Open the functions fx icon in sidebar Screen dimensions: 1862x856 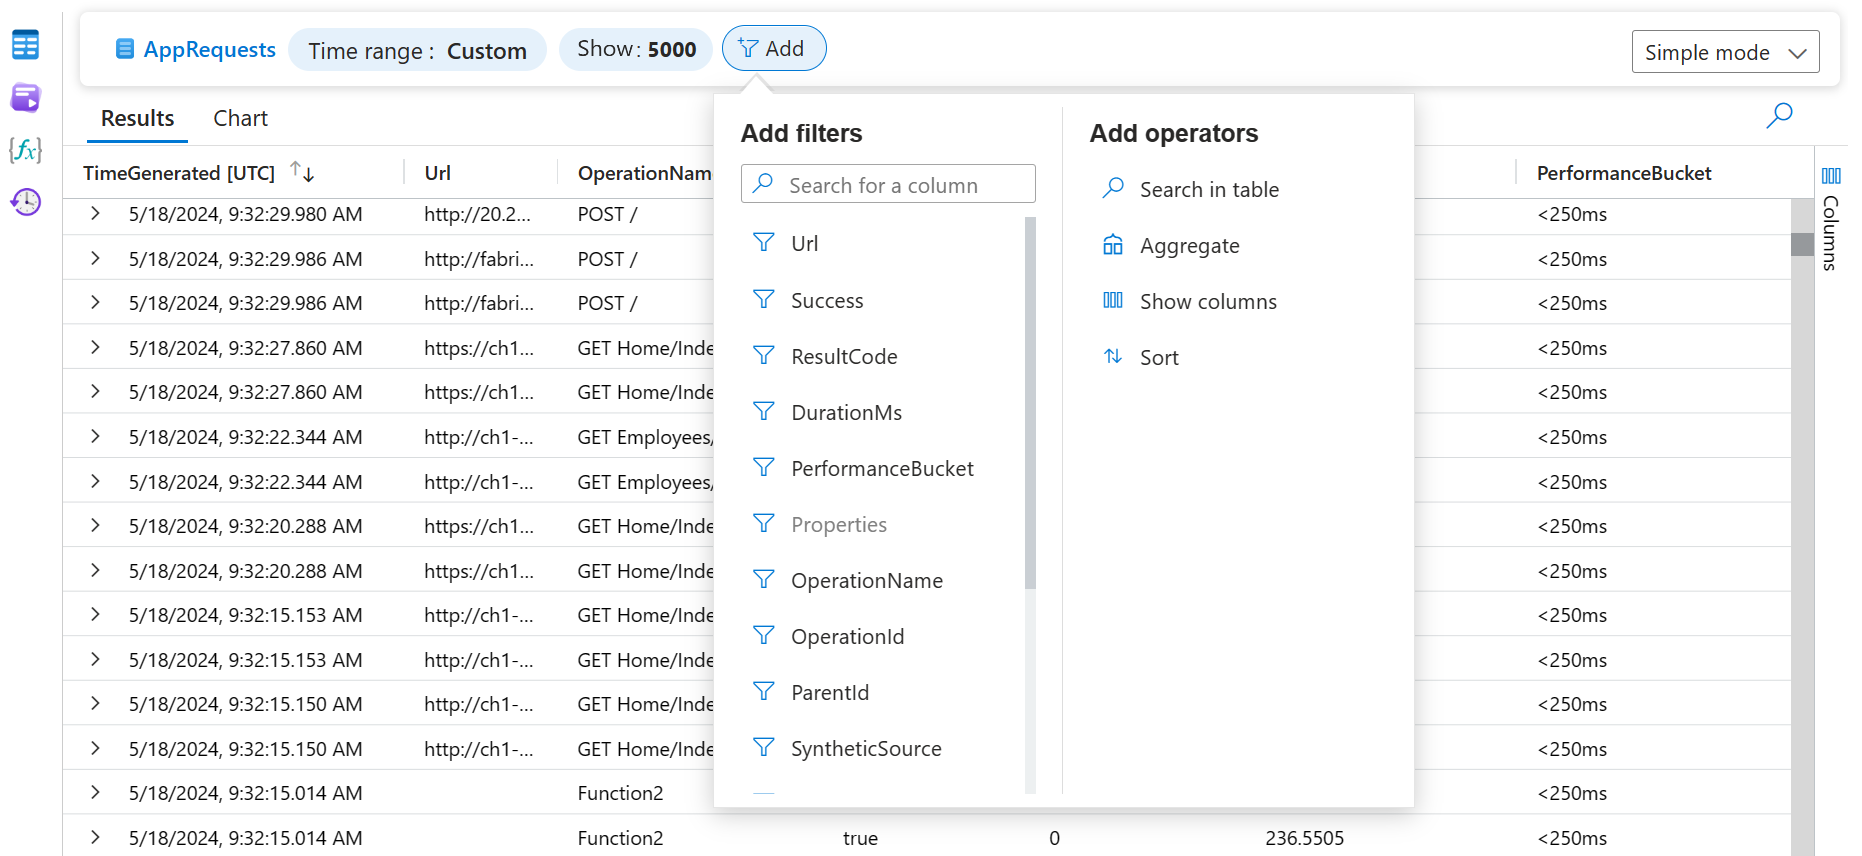[26, 150]
